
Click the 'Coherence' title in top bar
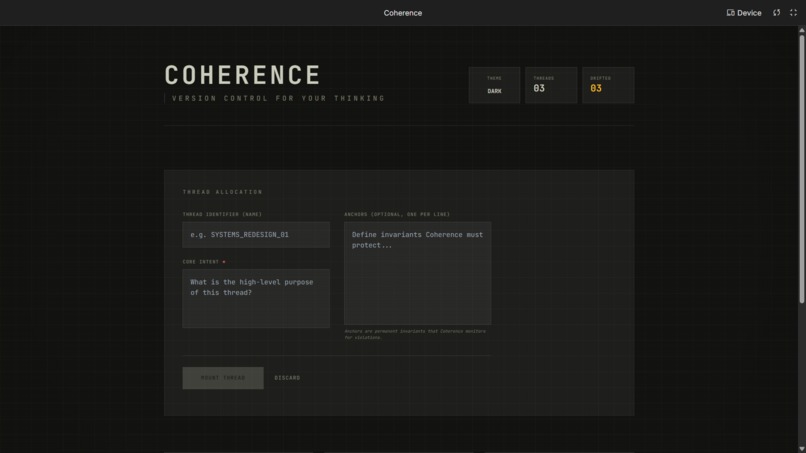[402, 13]
